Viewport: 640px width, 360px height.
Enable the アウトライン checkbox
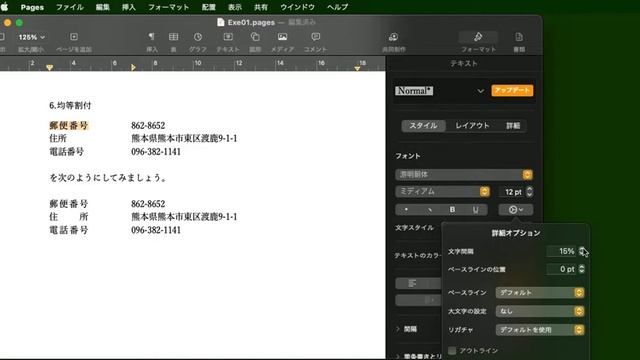click(452, 351)
